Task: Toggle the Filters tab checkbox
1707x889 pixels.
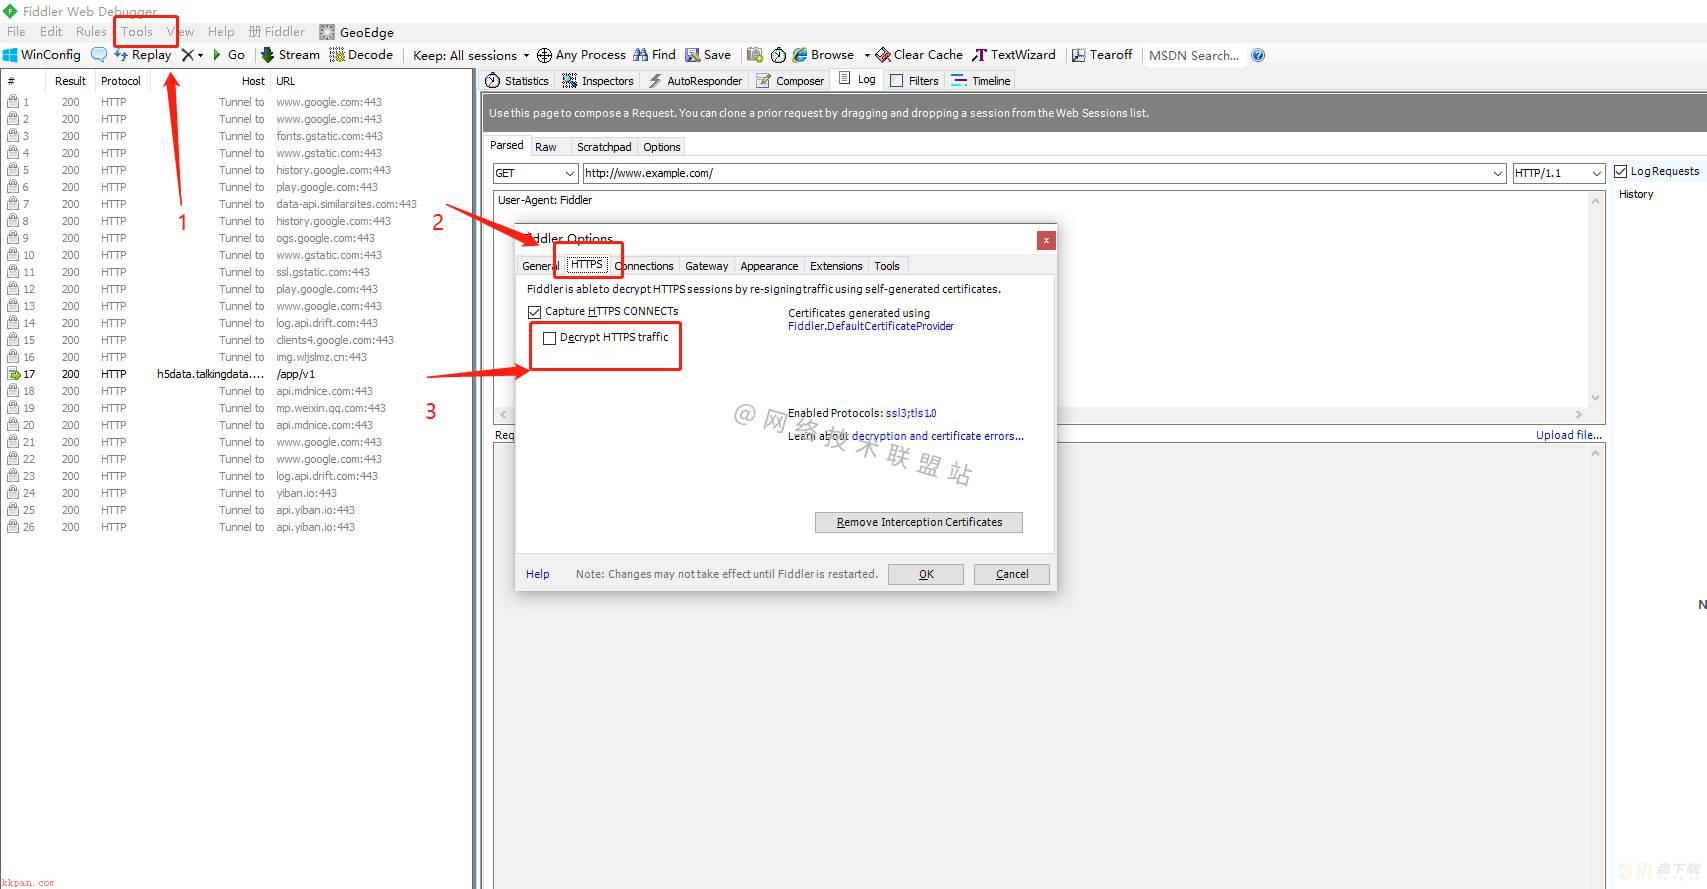Action: (897, 81)
